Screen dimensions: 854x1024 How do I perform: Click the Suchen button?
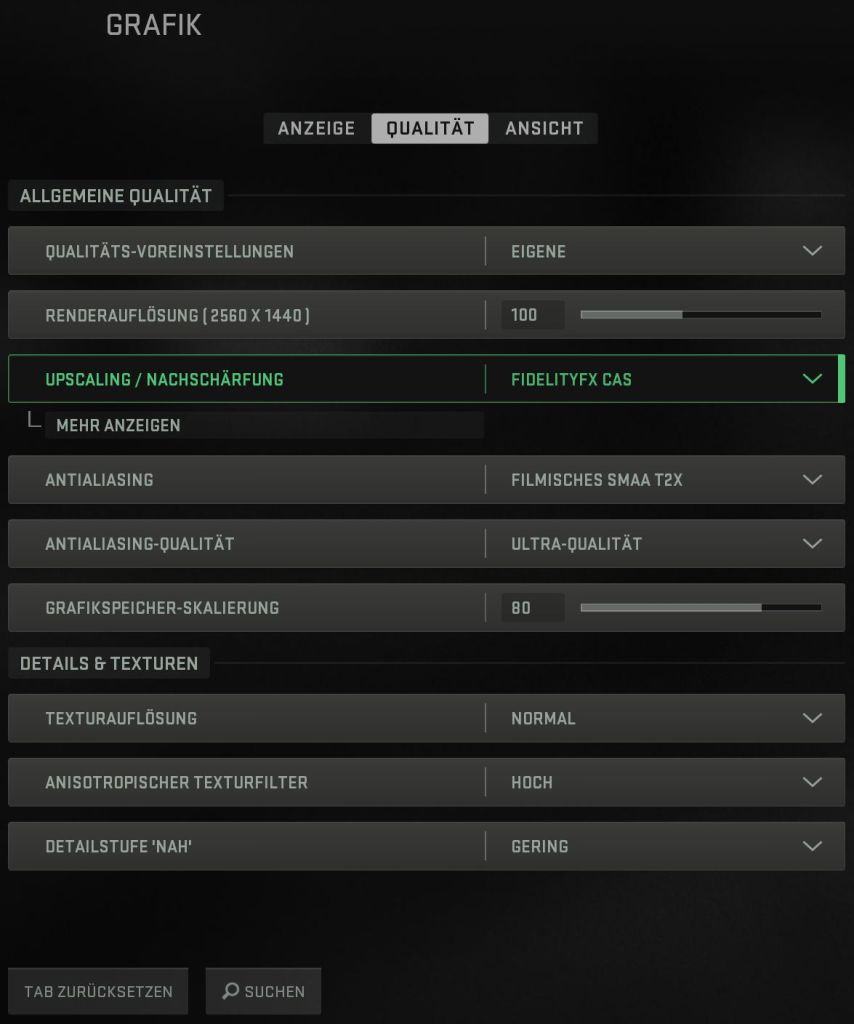coord(263,991)
